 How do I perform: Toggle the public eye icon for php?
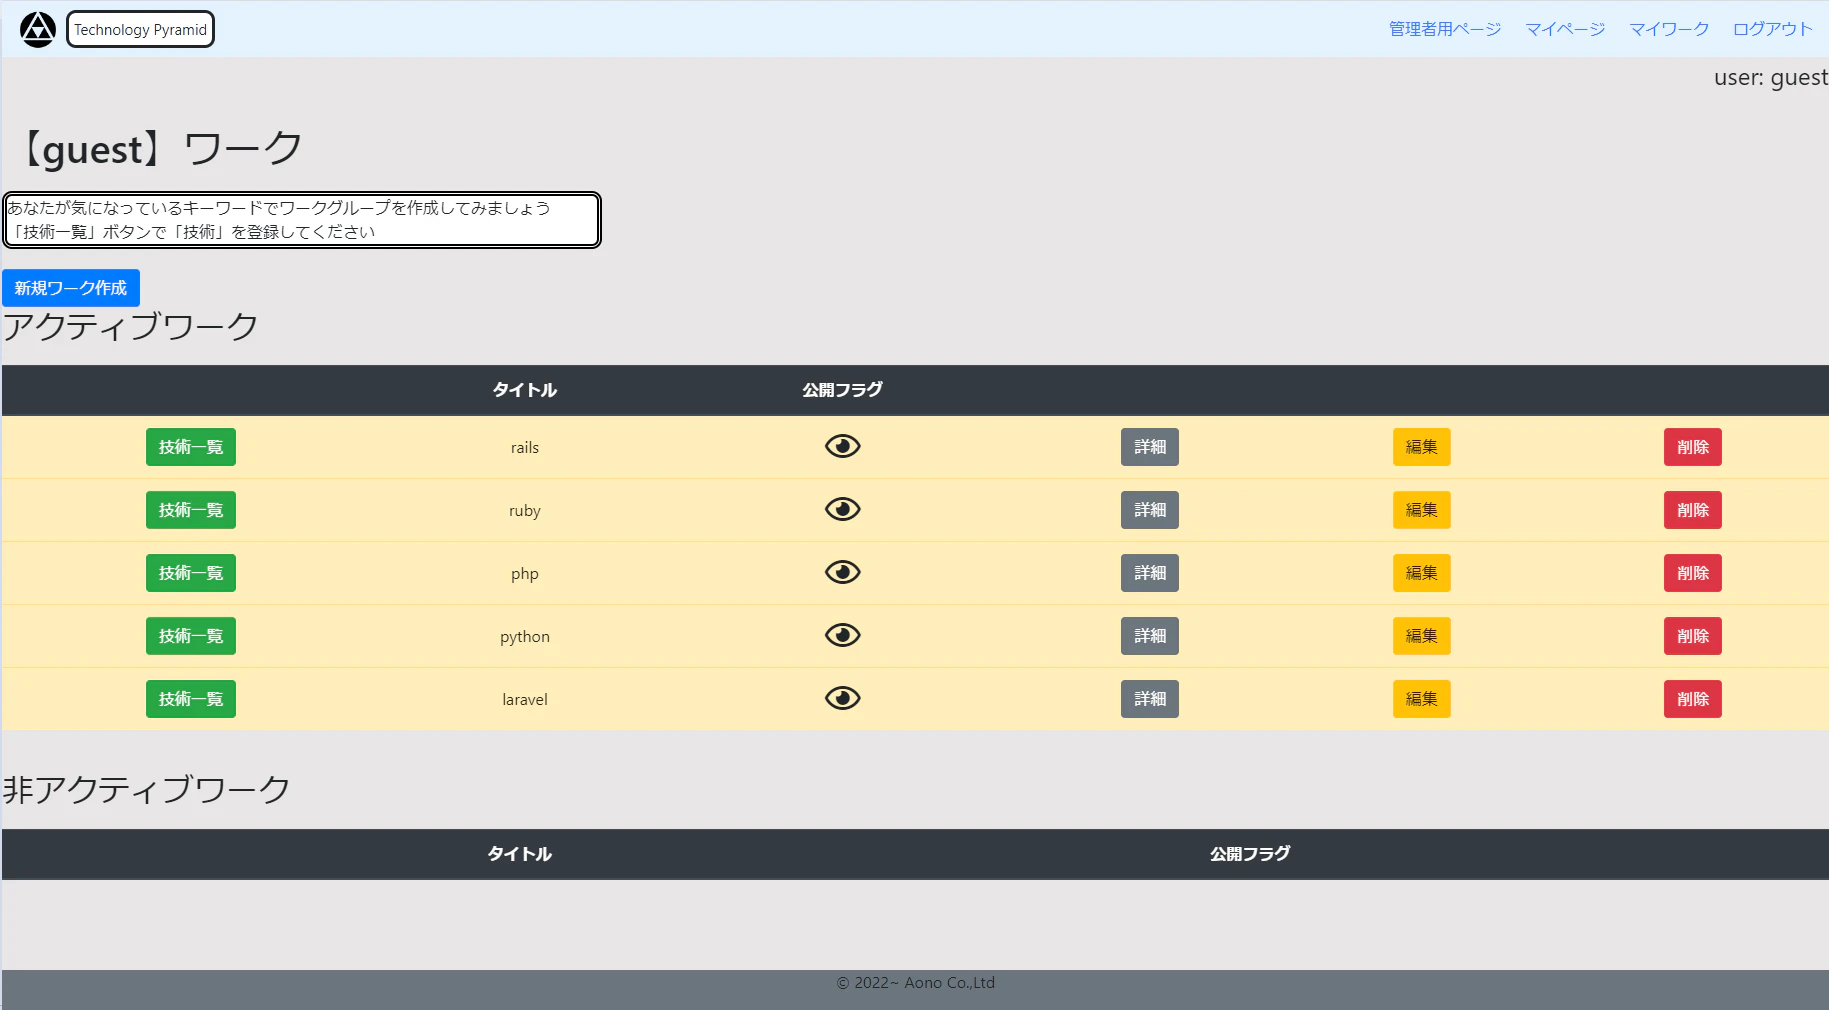[x=843, y=572]
